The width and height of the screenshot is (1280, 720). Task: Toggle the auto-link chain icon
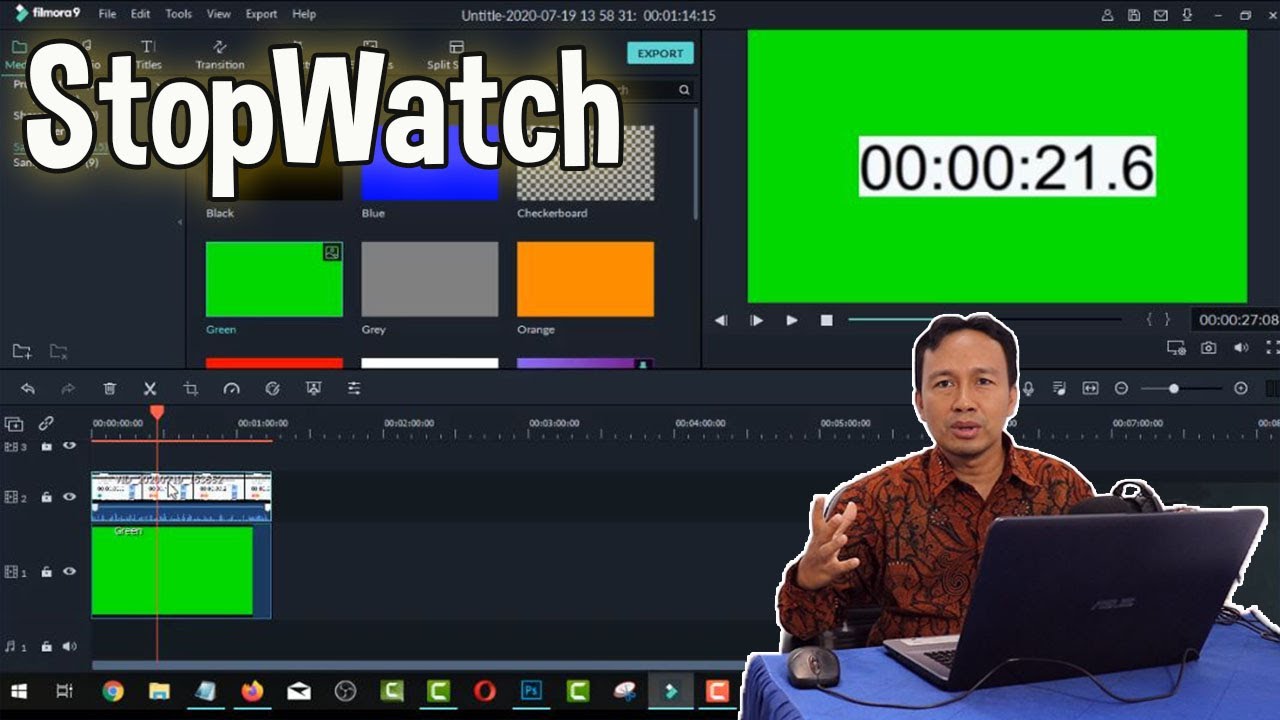tap(46, 424)
